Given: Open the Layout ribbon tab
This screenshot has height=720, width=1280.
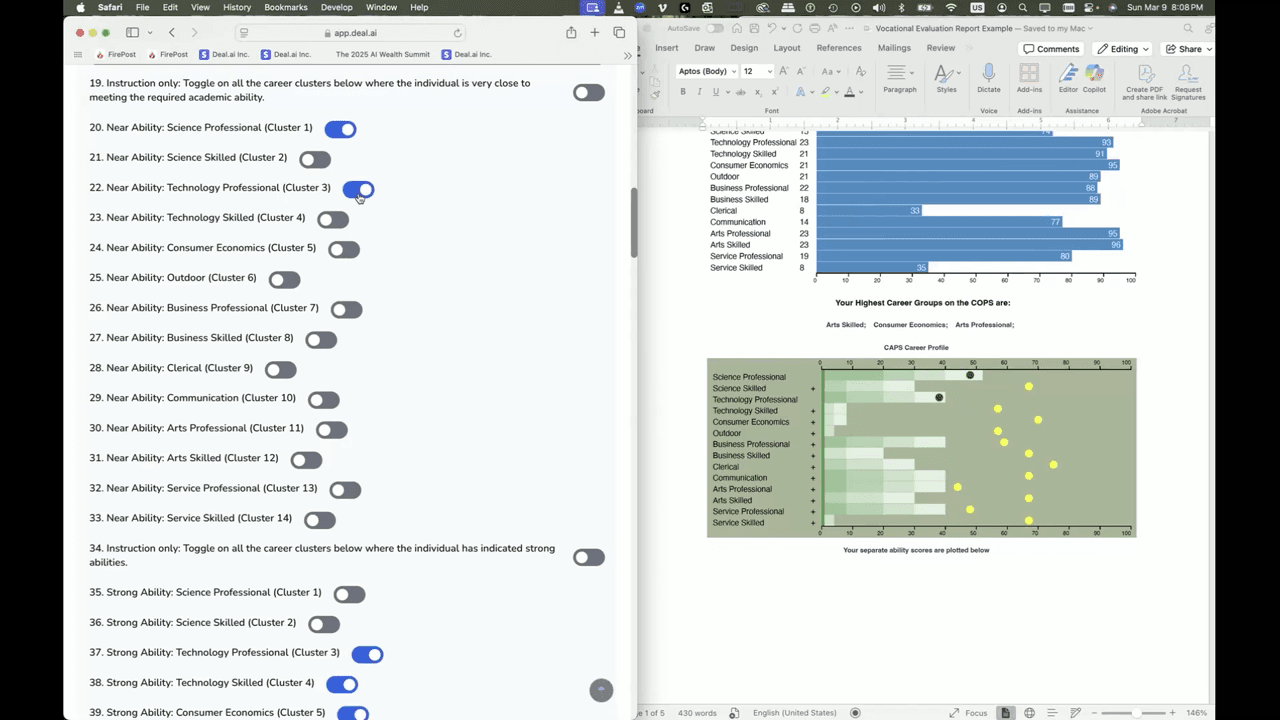Looking at the screenshot, I should click(786, 48).
